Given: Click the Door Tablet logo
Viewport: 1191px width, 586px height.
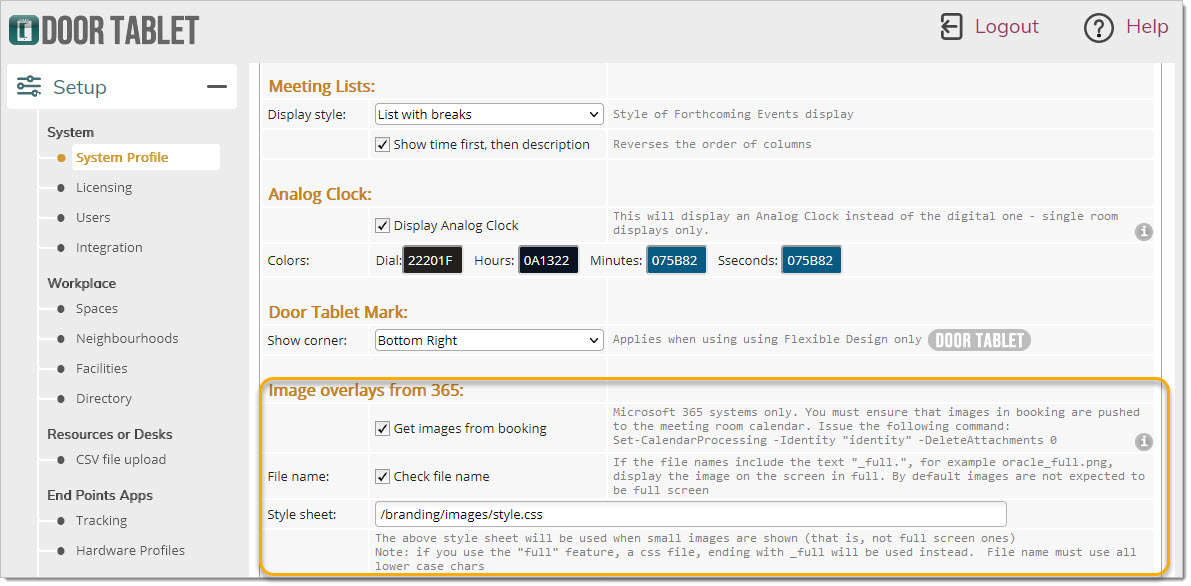Looking at the screenshot, I should [104, 29].
